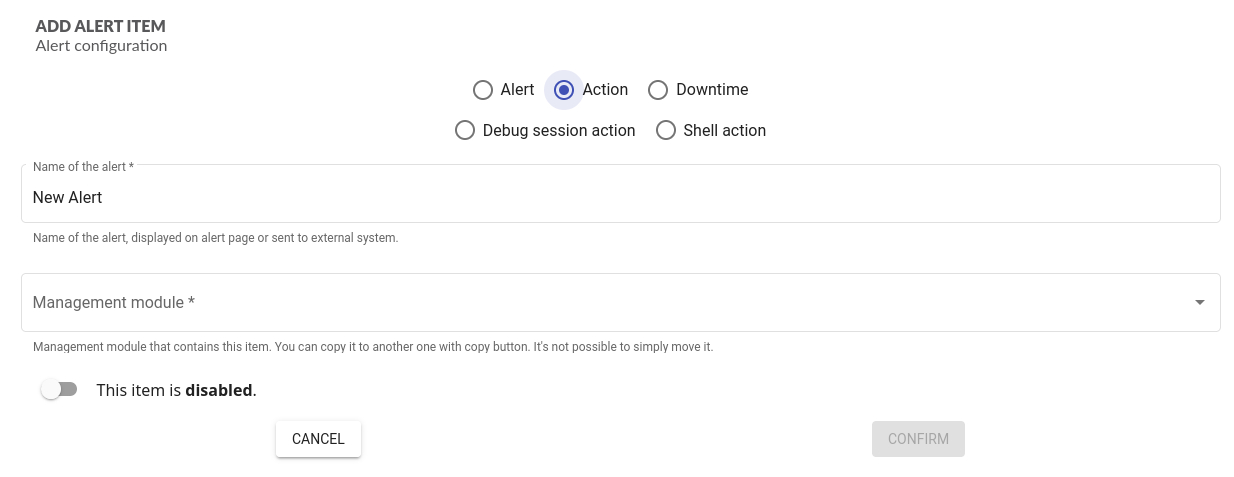
Task: Select the Alert radio button
Action: (x=483, y=90)
